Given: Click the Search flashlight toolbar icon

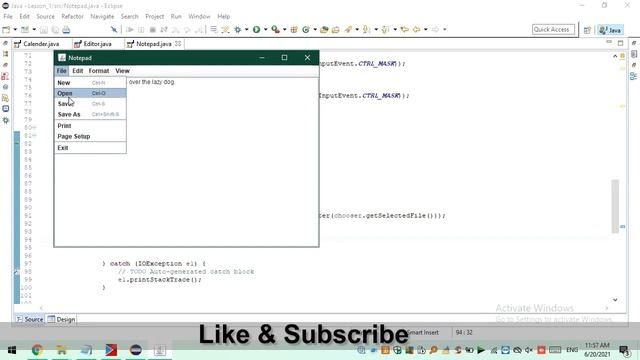Looking at the screenshot, I should pos(348,29).
